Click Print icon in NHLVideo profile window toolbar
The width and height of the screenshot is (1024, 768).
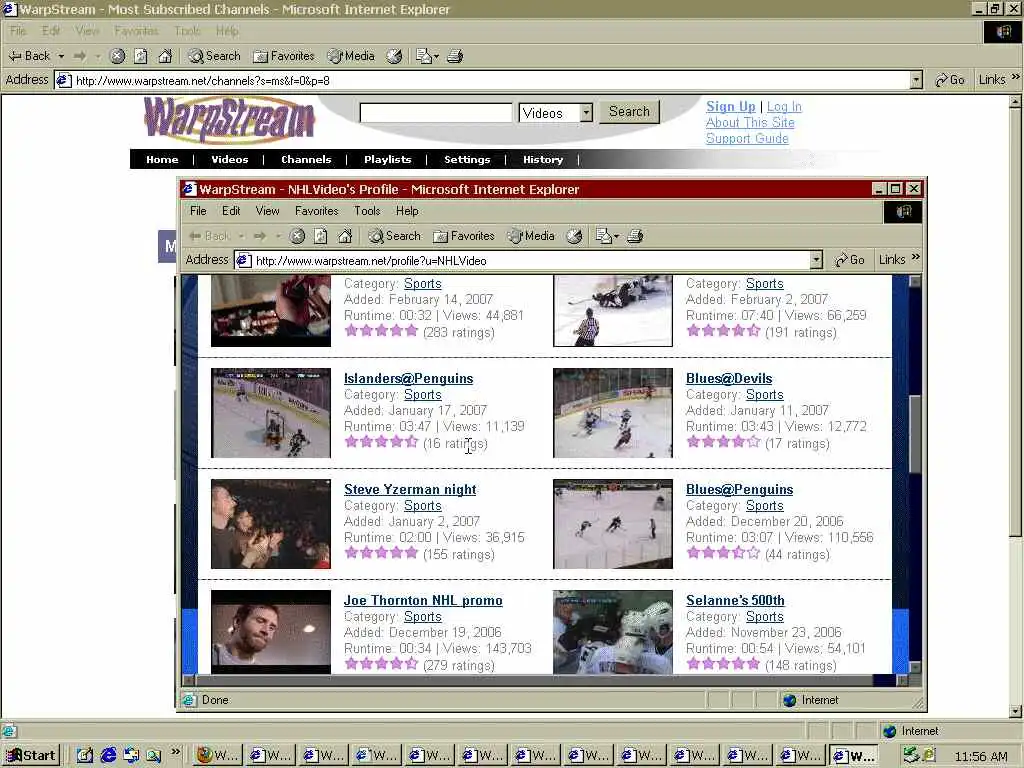pyautogui.click(x=635, y=236)
